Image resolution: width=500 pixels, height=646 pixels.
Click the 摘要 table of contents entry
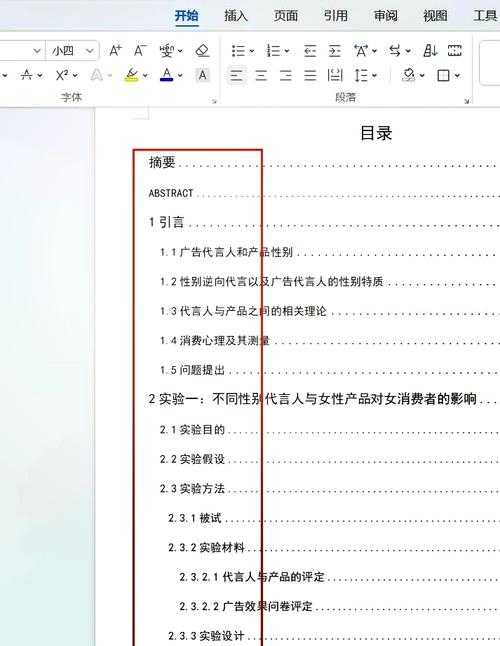click(x=162, y=162)
